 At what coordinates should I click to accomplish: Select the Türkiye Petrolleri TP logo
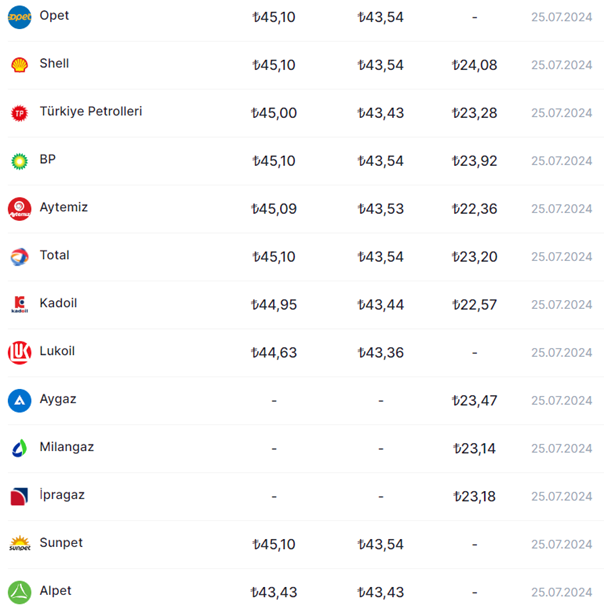(19, 113)
